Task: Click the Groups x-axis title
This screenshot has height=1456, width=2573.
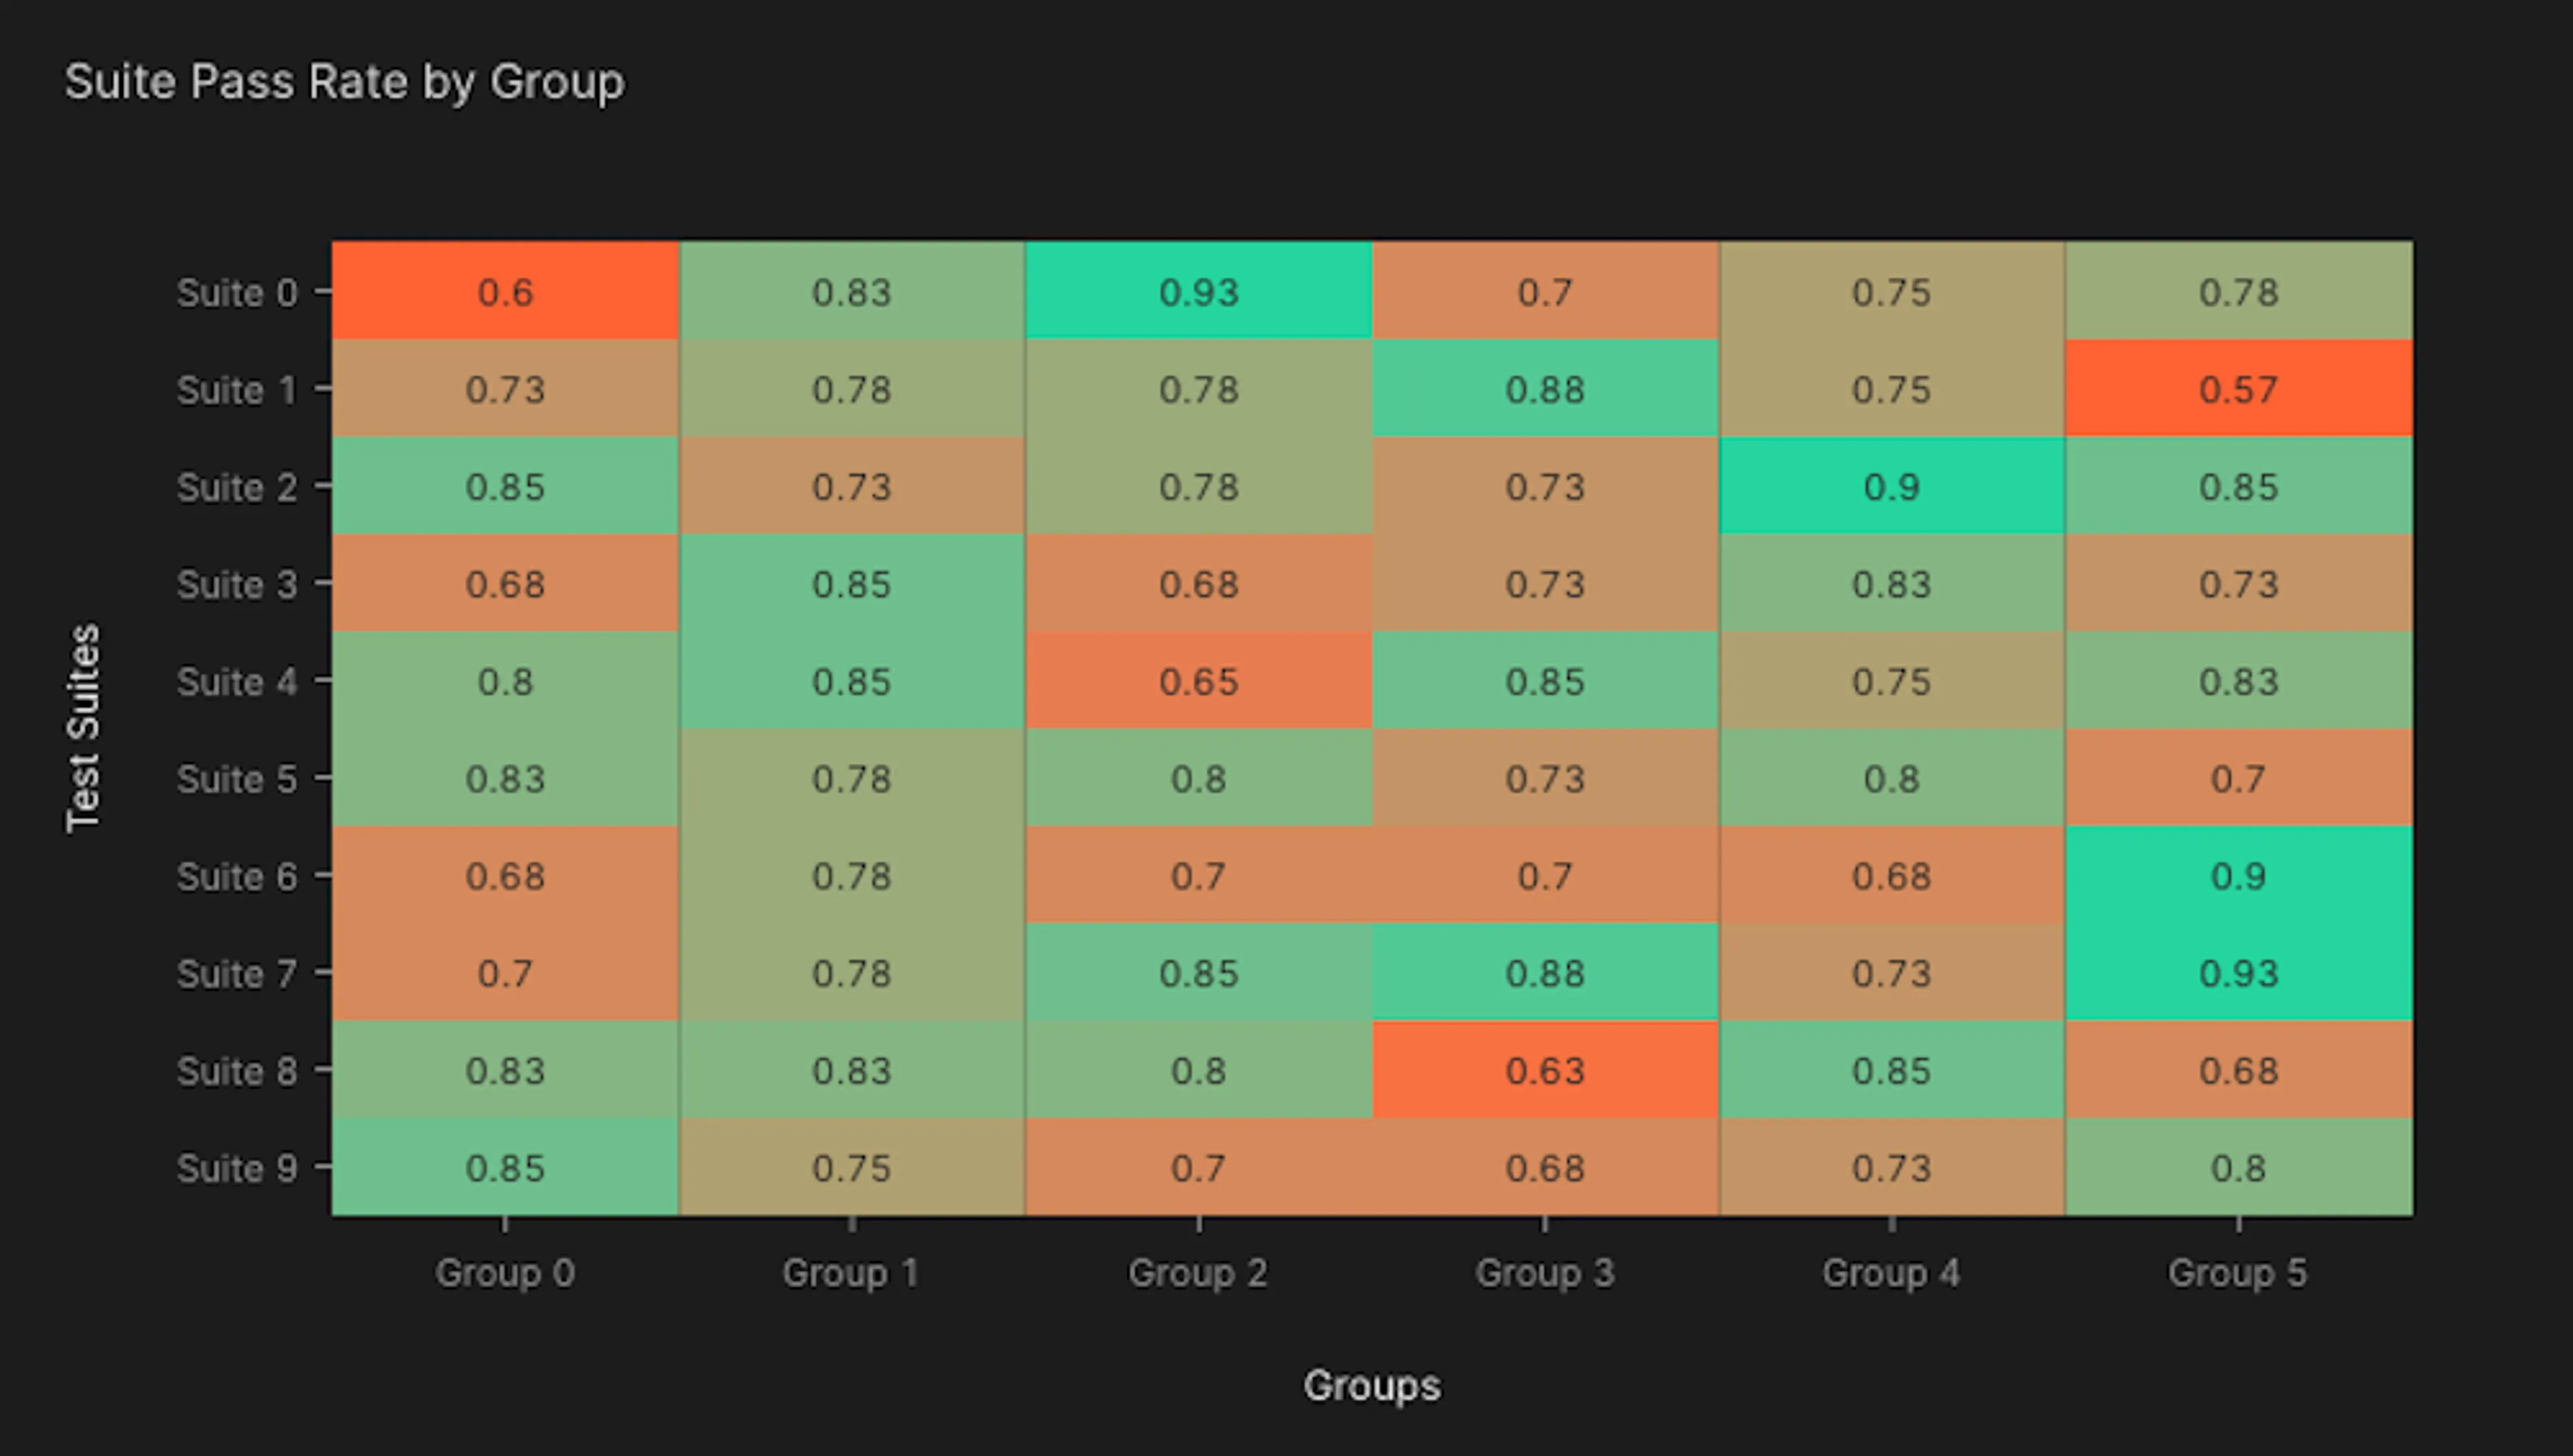Action: [1372, 1385]
